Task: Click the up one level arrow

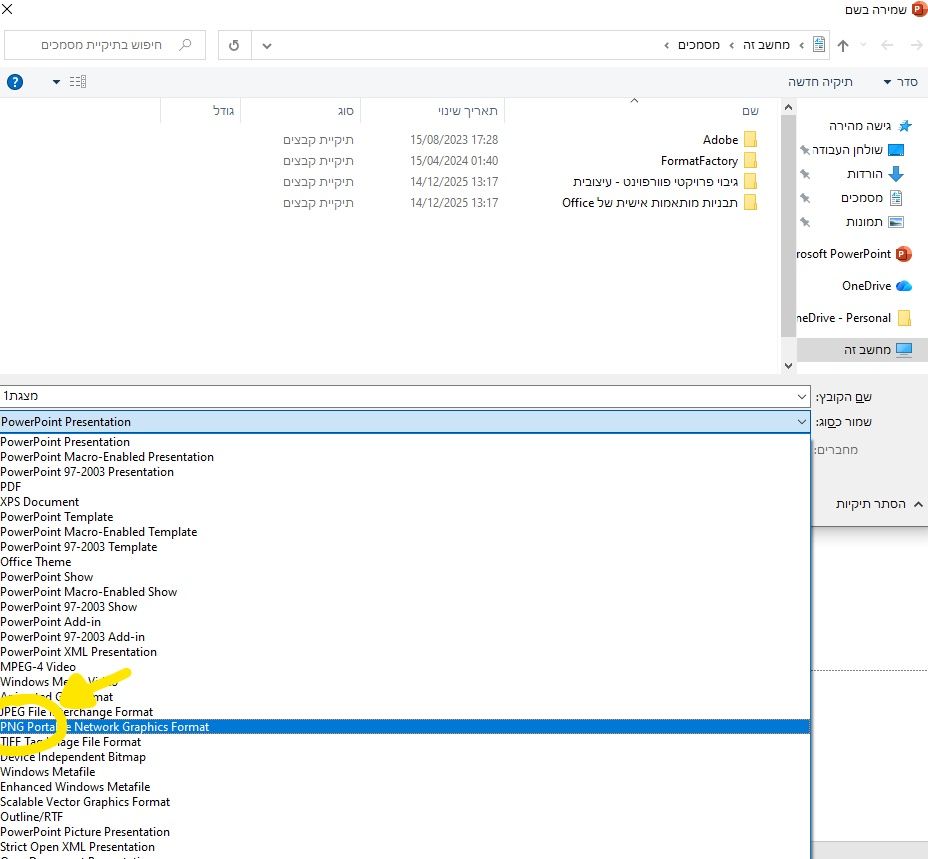Action: coord(843,45)
